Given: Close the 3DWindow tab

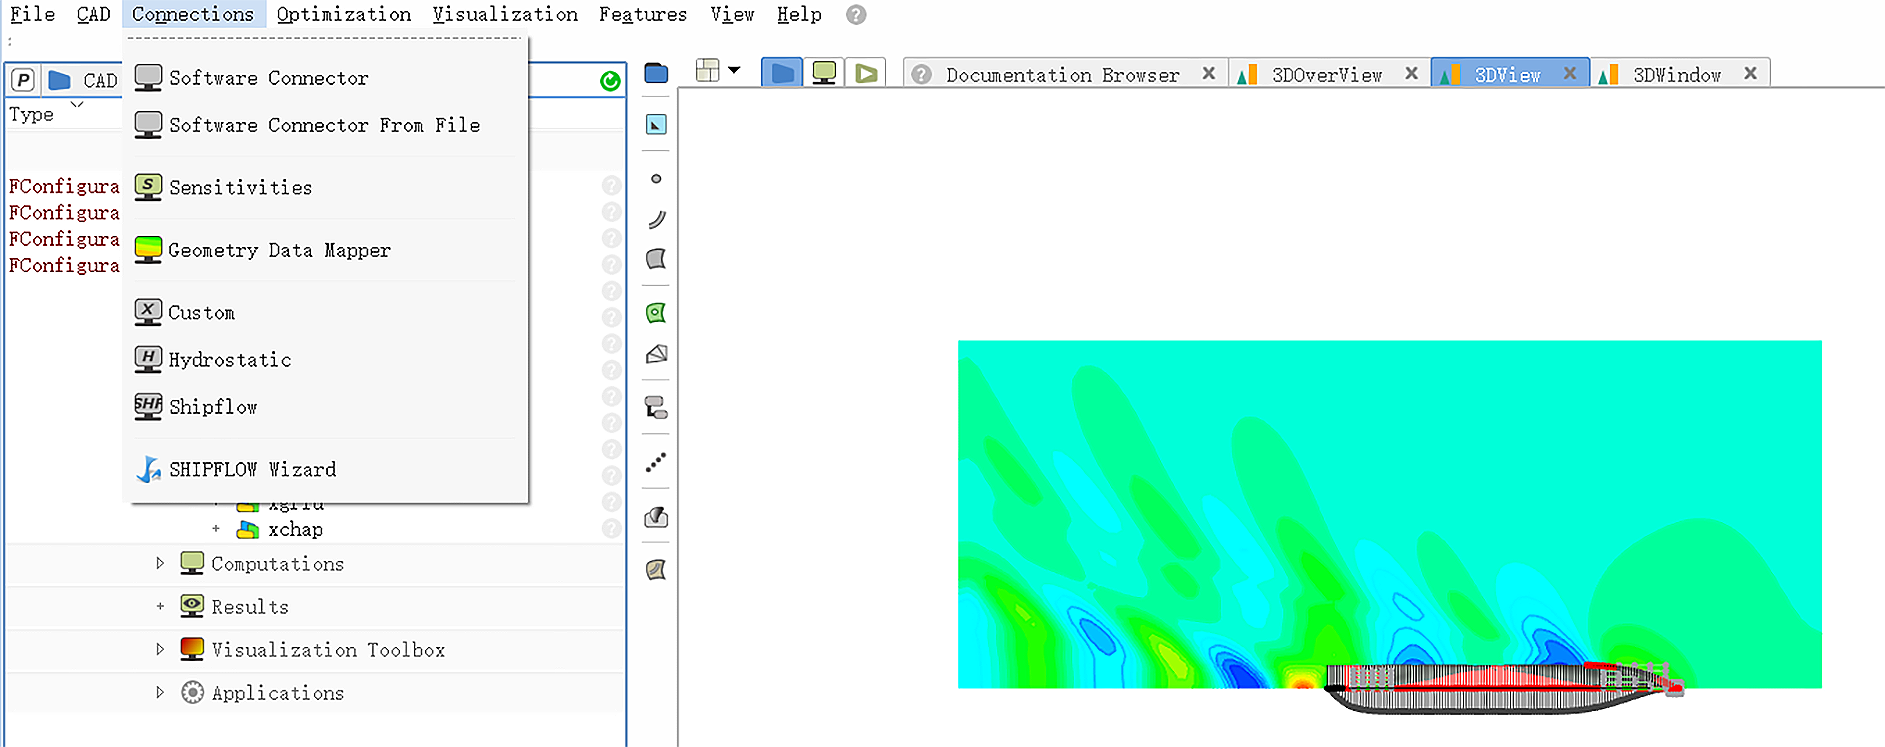Looking at the screenshot, I should (x=1750, y=73).
